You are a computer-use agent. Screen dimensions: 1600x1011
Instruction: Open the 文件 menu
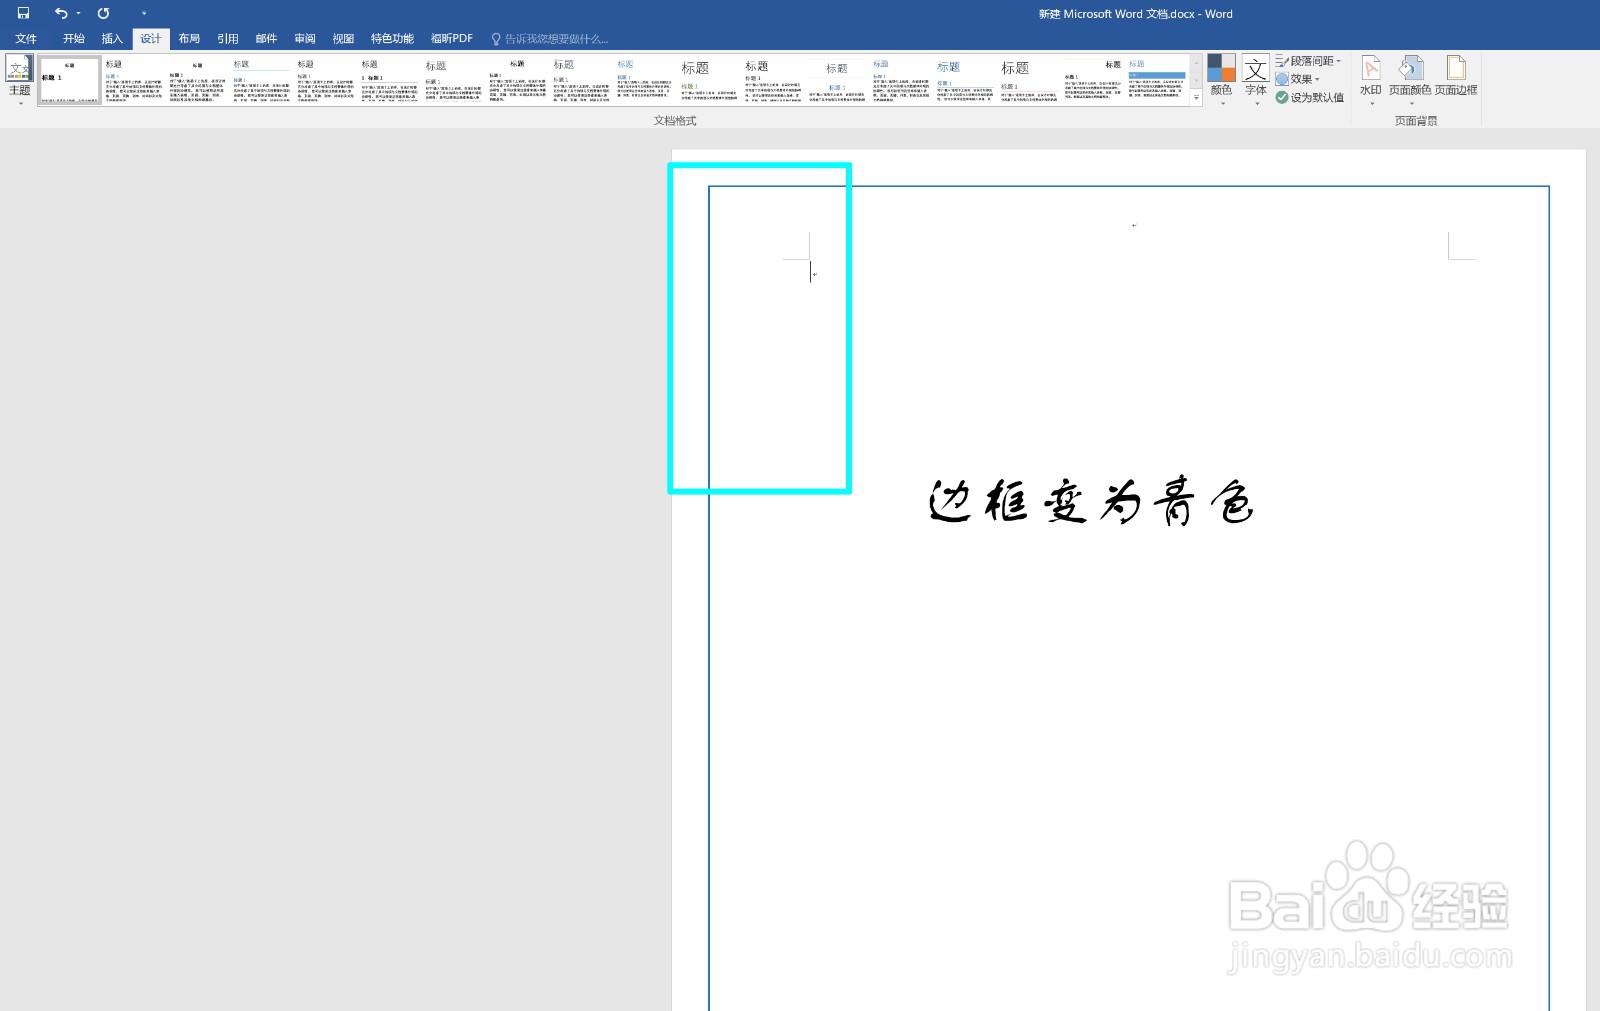click(x=25, y=37)
